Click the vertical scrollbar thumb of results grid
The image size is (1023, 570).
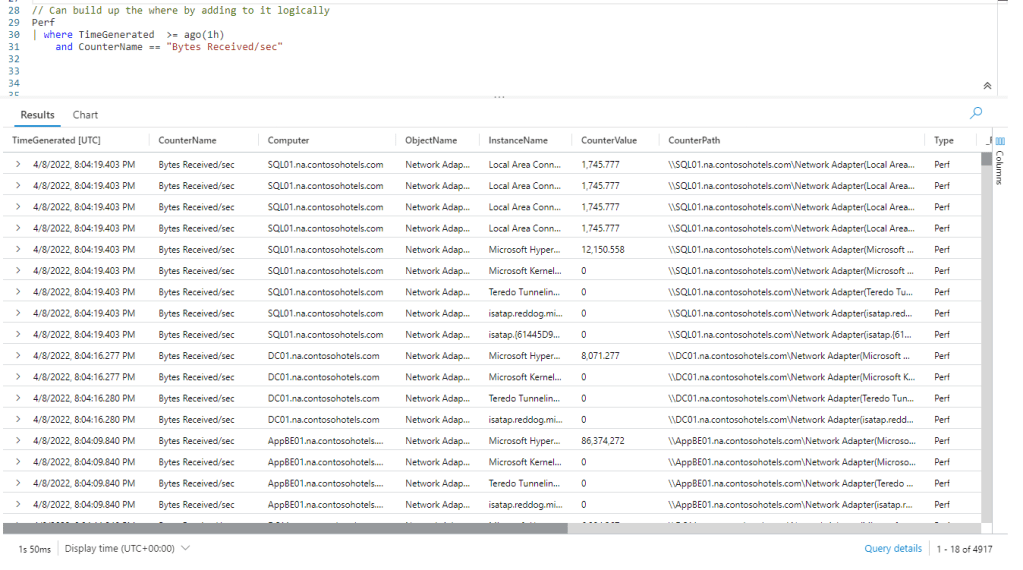click(986, 158)
